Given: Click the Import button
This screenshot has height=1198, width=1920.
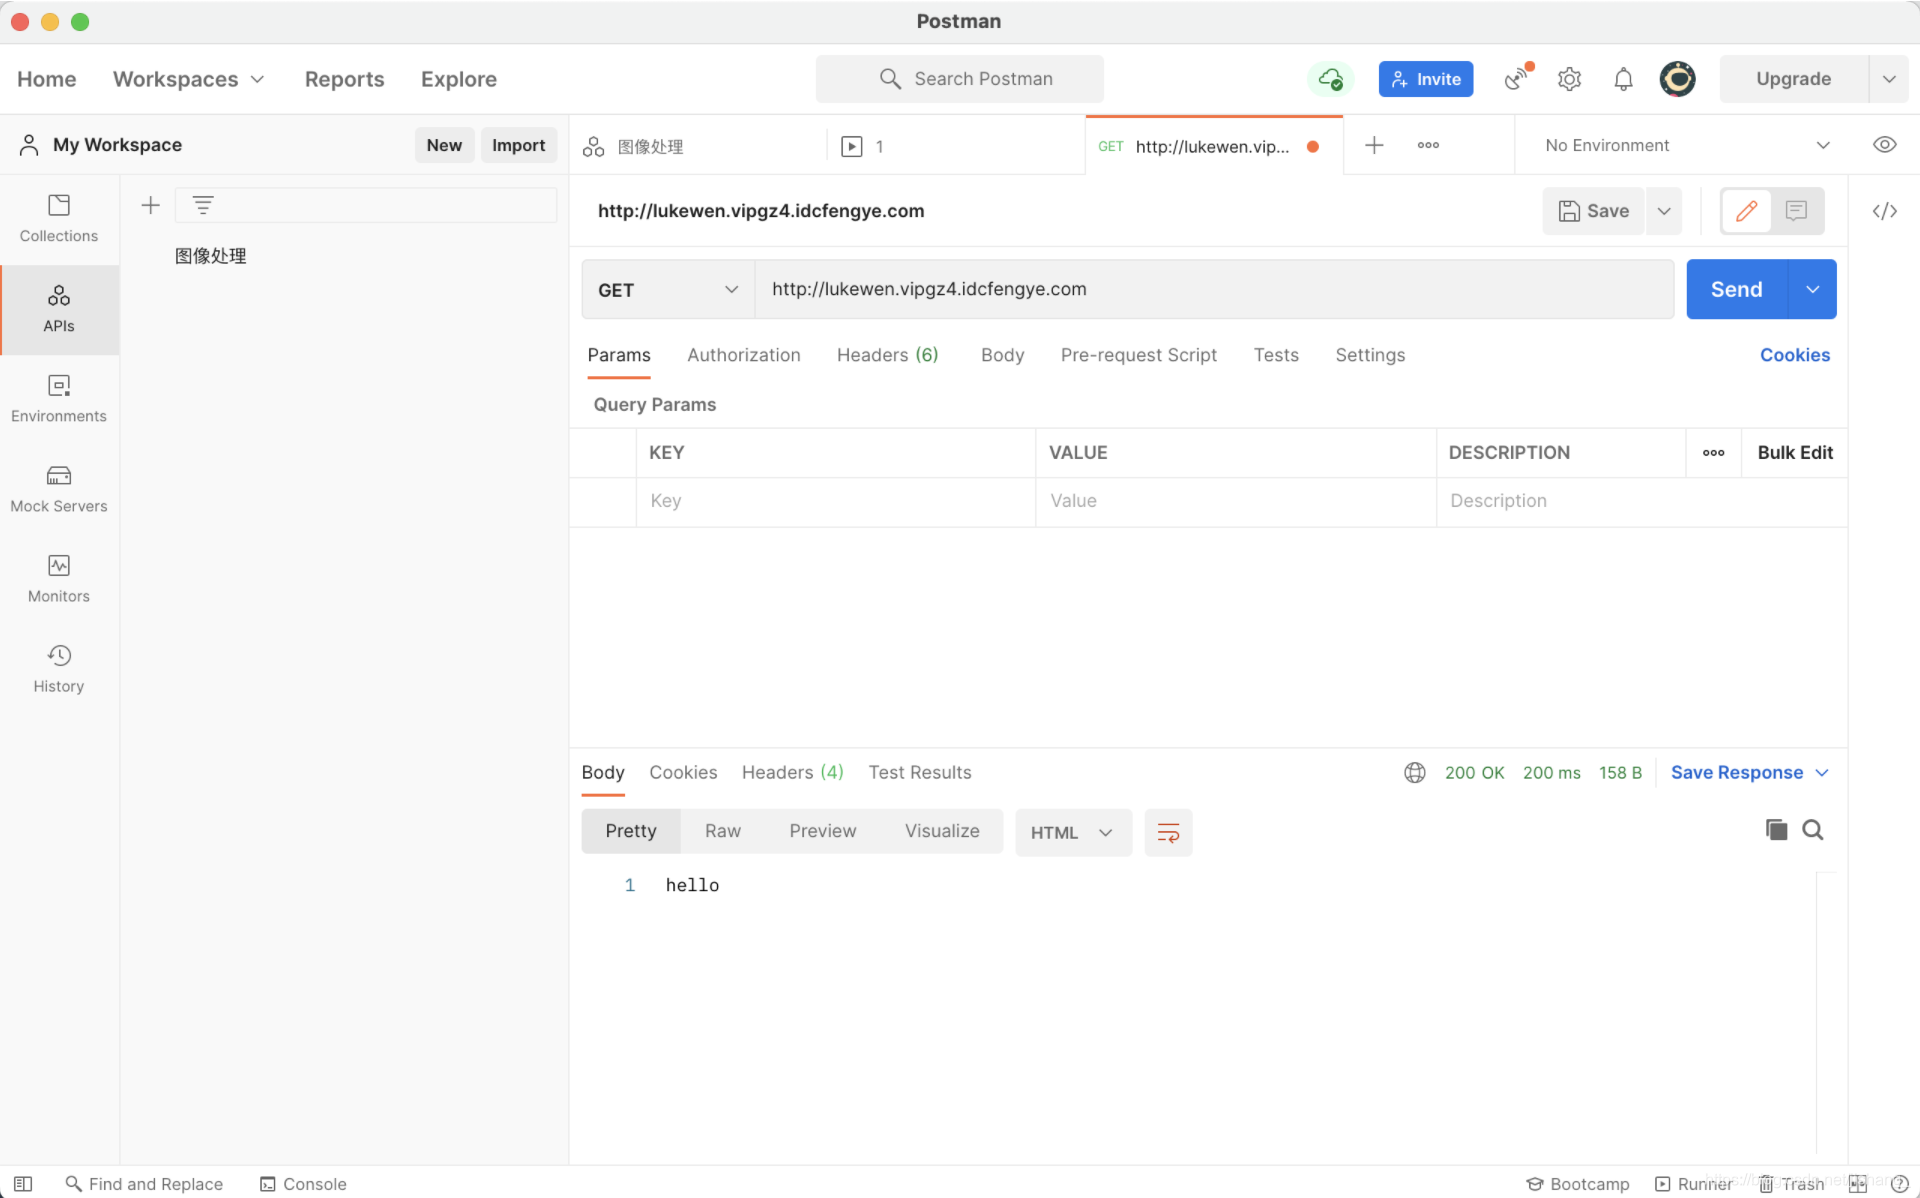Looking at the screenshot, I should point(518,145).
